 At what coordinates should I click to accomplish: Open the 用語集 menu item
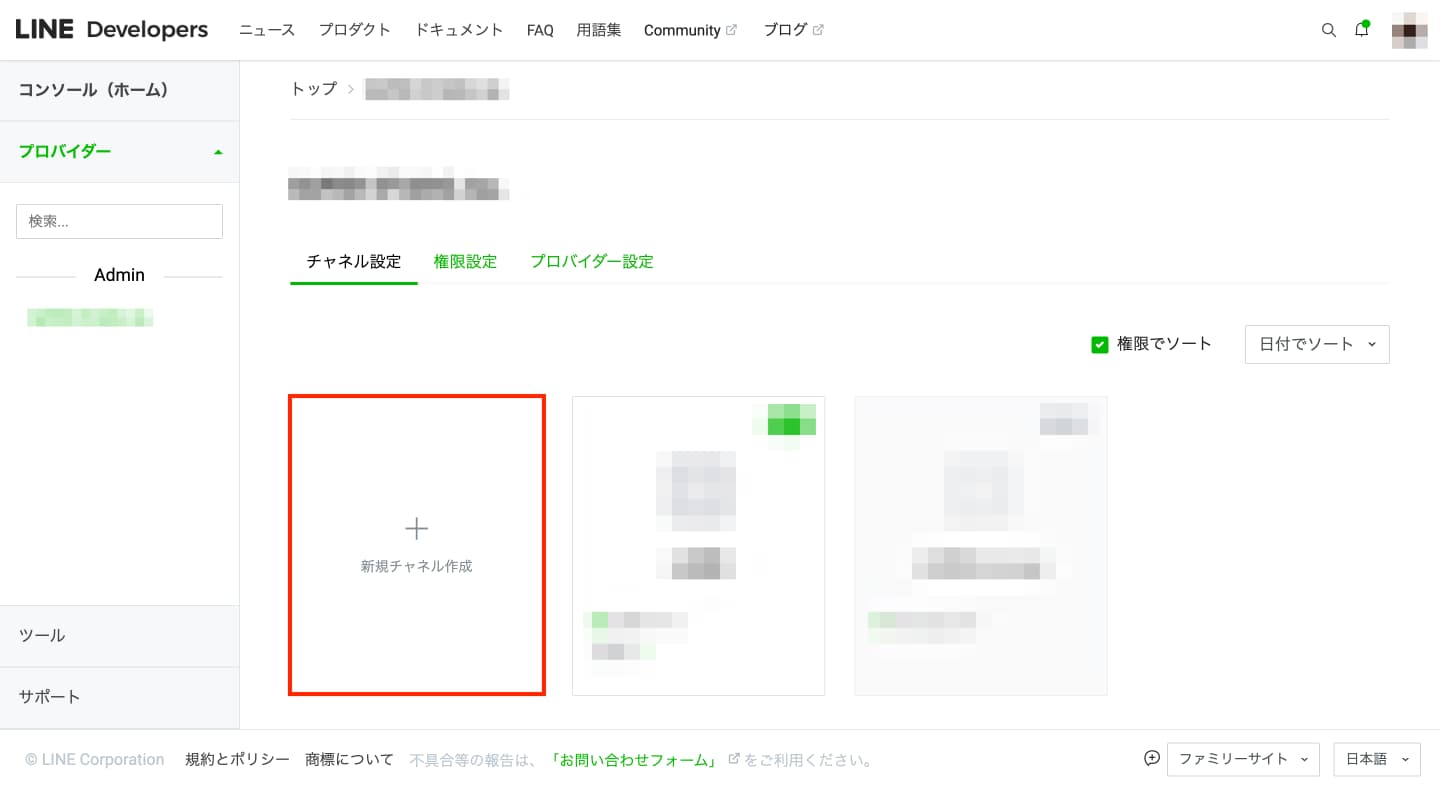(x=599, y=30)
